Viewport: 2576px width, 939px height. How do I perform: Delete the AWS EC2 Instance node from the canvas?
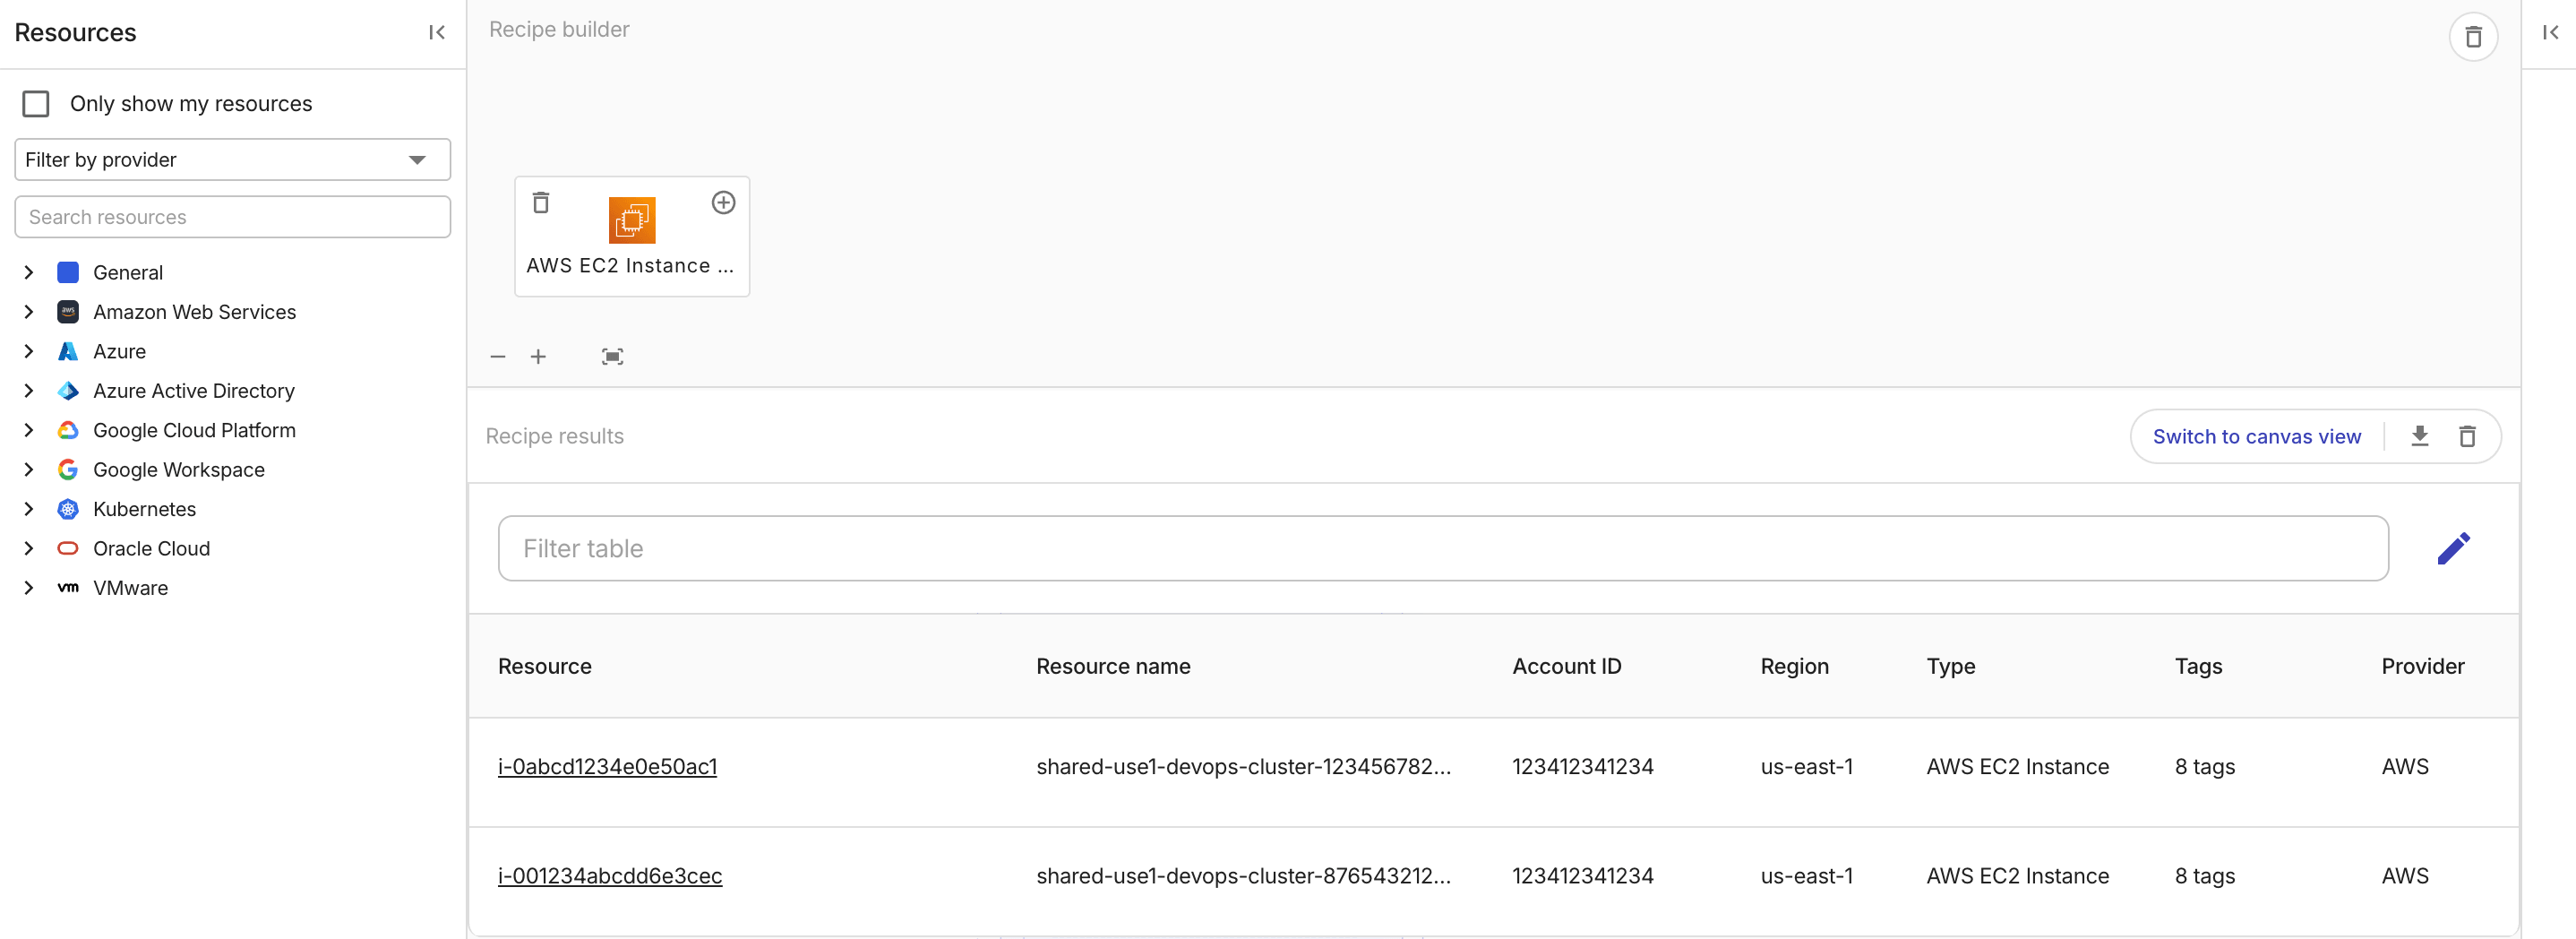point(541,202)
